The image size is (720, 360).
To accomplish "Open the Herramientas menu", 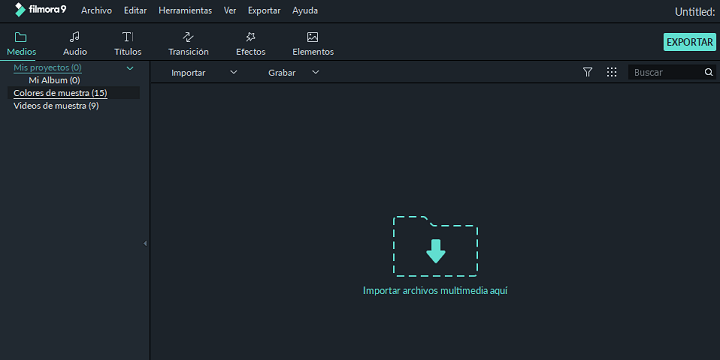I will (185, 11).
